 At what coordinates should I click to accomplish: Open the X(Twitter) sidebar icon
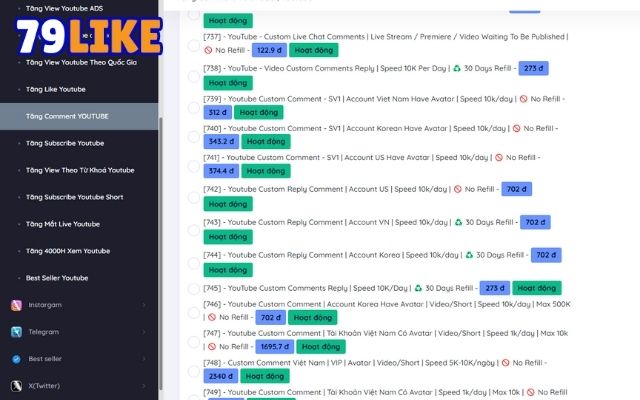[x=16, y=386]
